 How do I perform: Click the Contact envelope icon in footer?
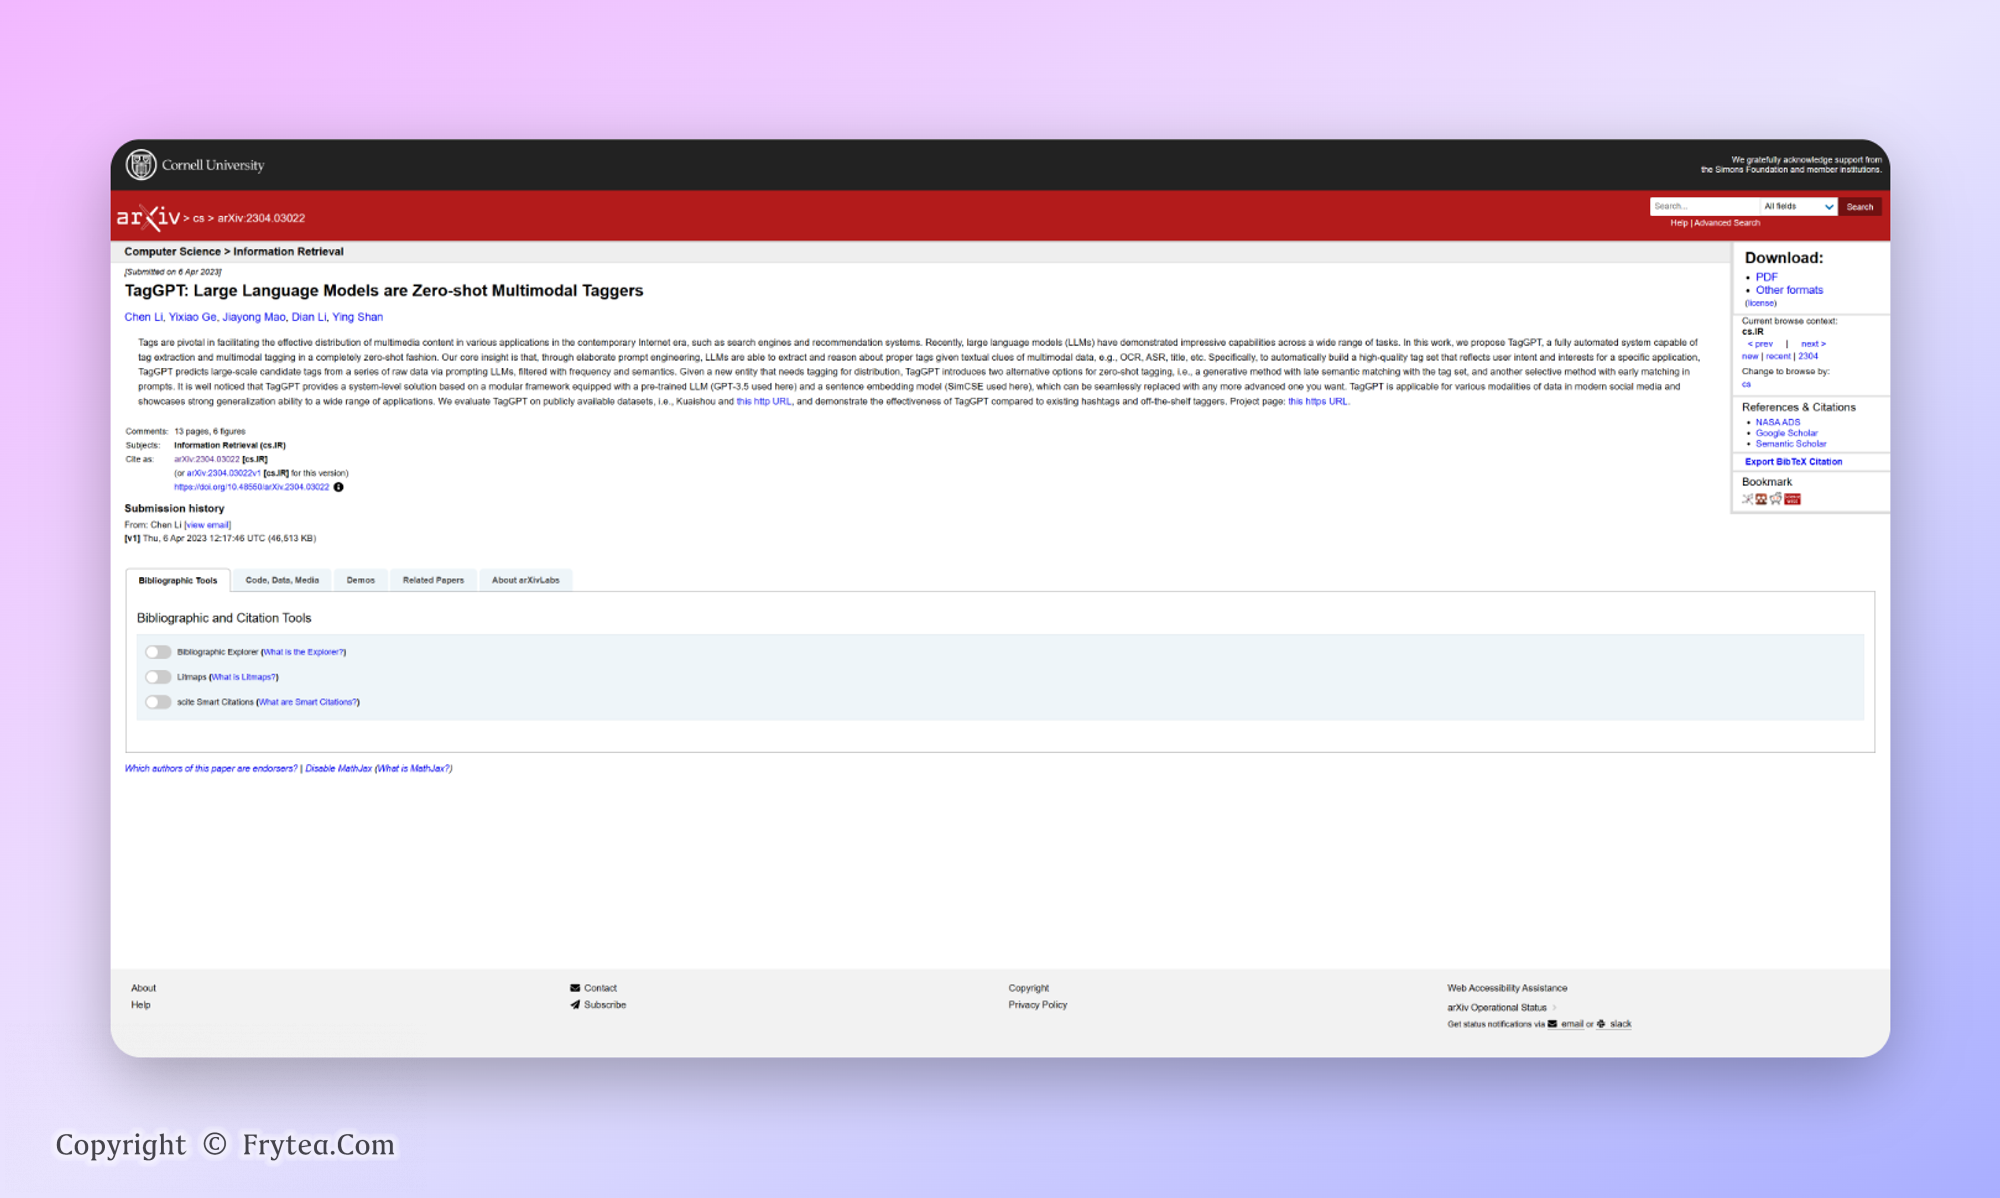(x=575, y=988)
